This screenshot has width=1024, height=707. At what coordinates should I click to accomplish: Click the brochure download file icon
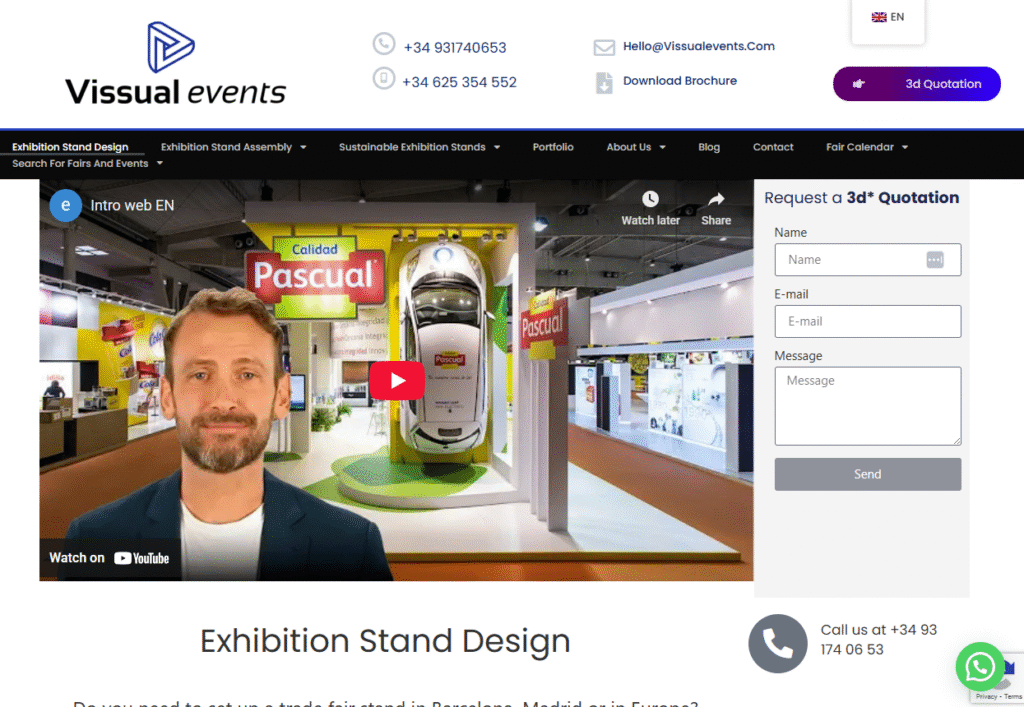pos(604,83)
